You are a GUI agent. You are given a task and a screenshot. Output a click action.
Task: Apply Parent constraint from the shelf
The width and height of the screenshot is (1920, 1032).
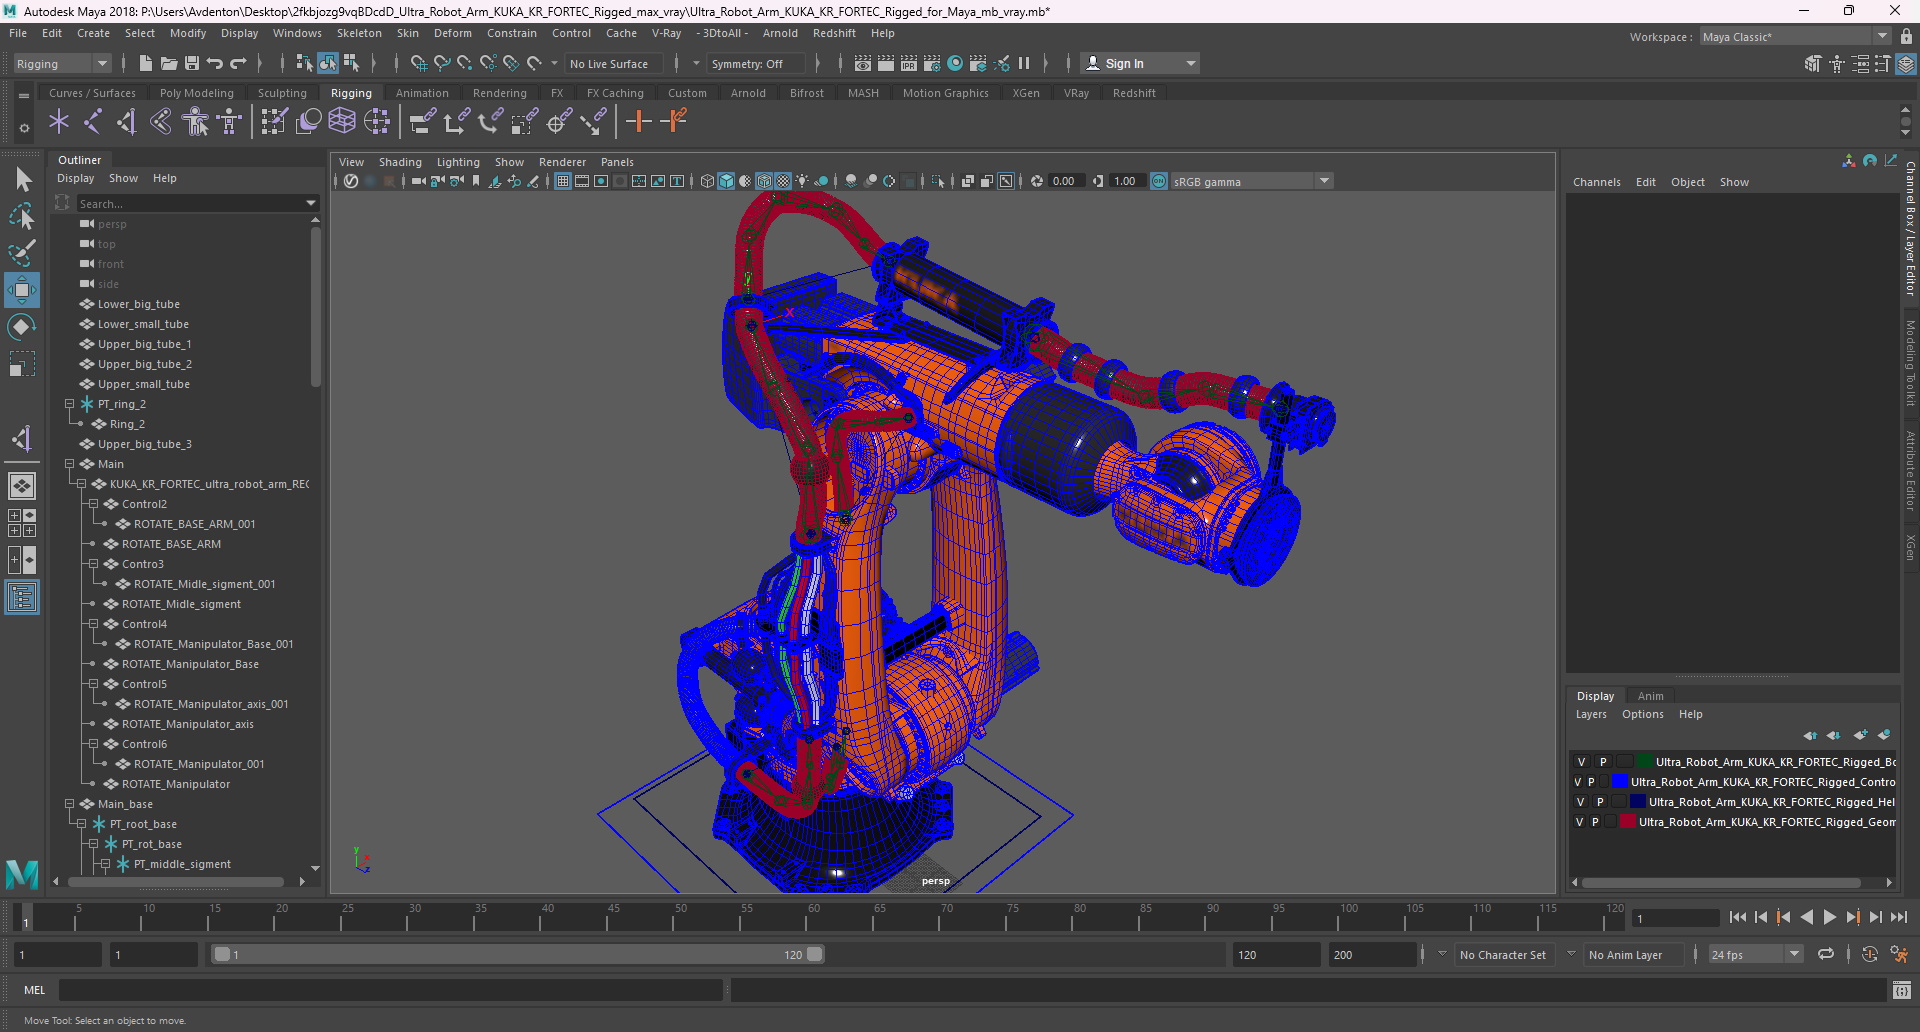pos(423,122)
